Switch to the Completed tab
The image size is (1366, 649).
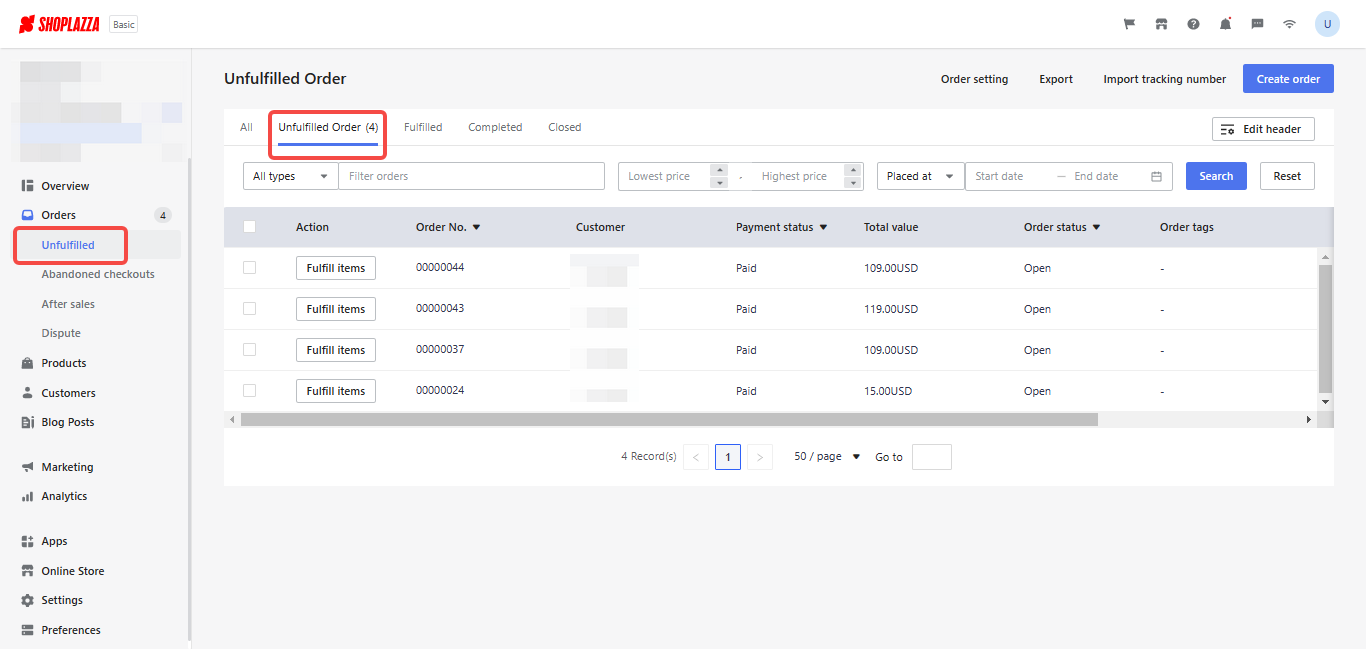coord(495,128)
